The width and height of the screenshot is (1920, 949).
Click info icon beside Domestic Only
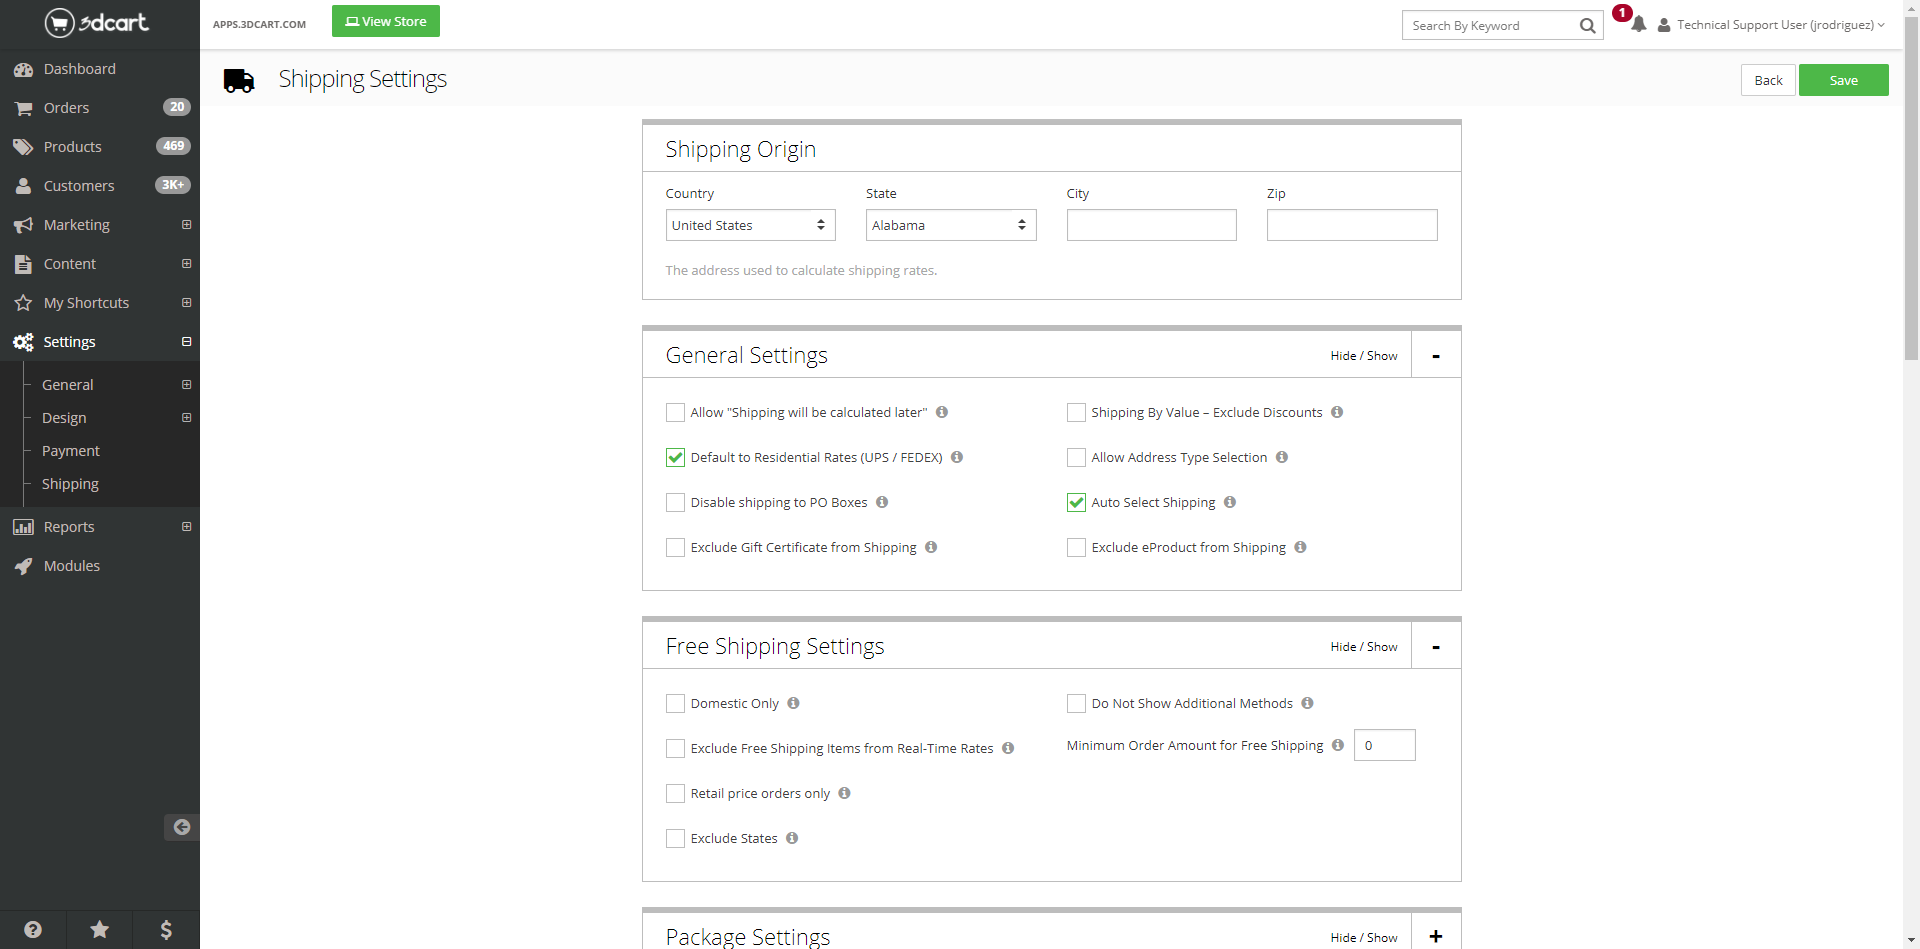[793, 703]
